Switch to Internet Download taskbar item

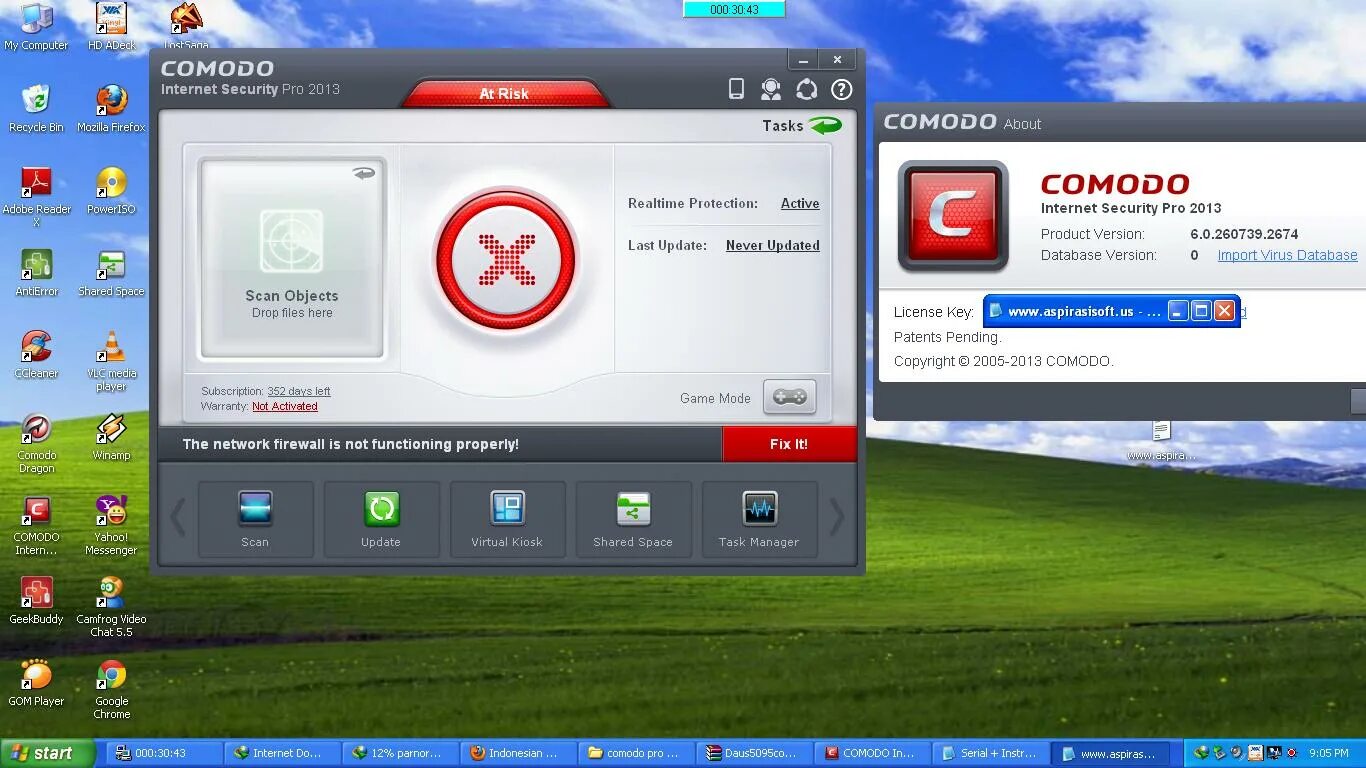click(x=282, y=753)
